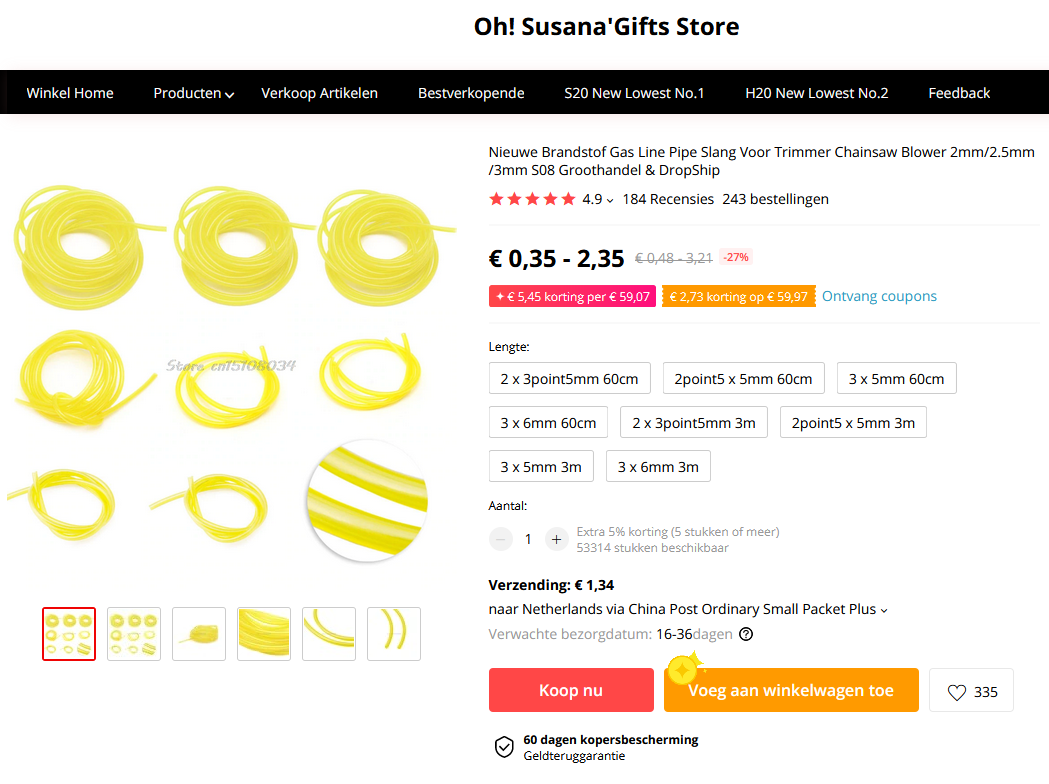
Task: Click the five-star rating icons
Action: [x=533, y=199]
